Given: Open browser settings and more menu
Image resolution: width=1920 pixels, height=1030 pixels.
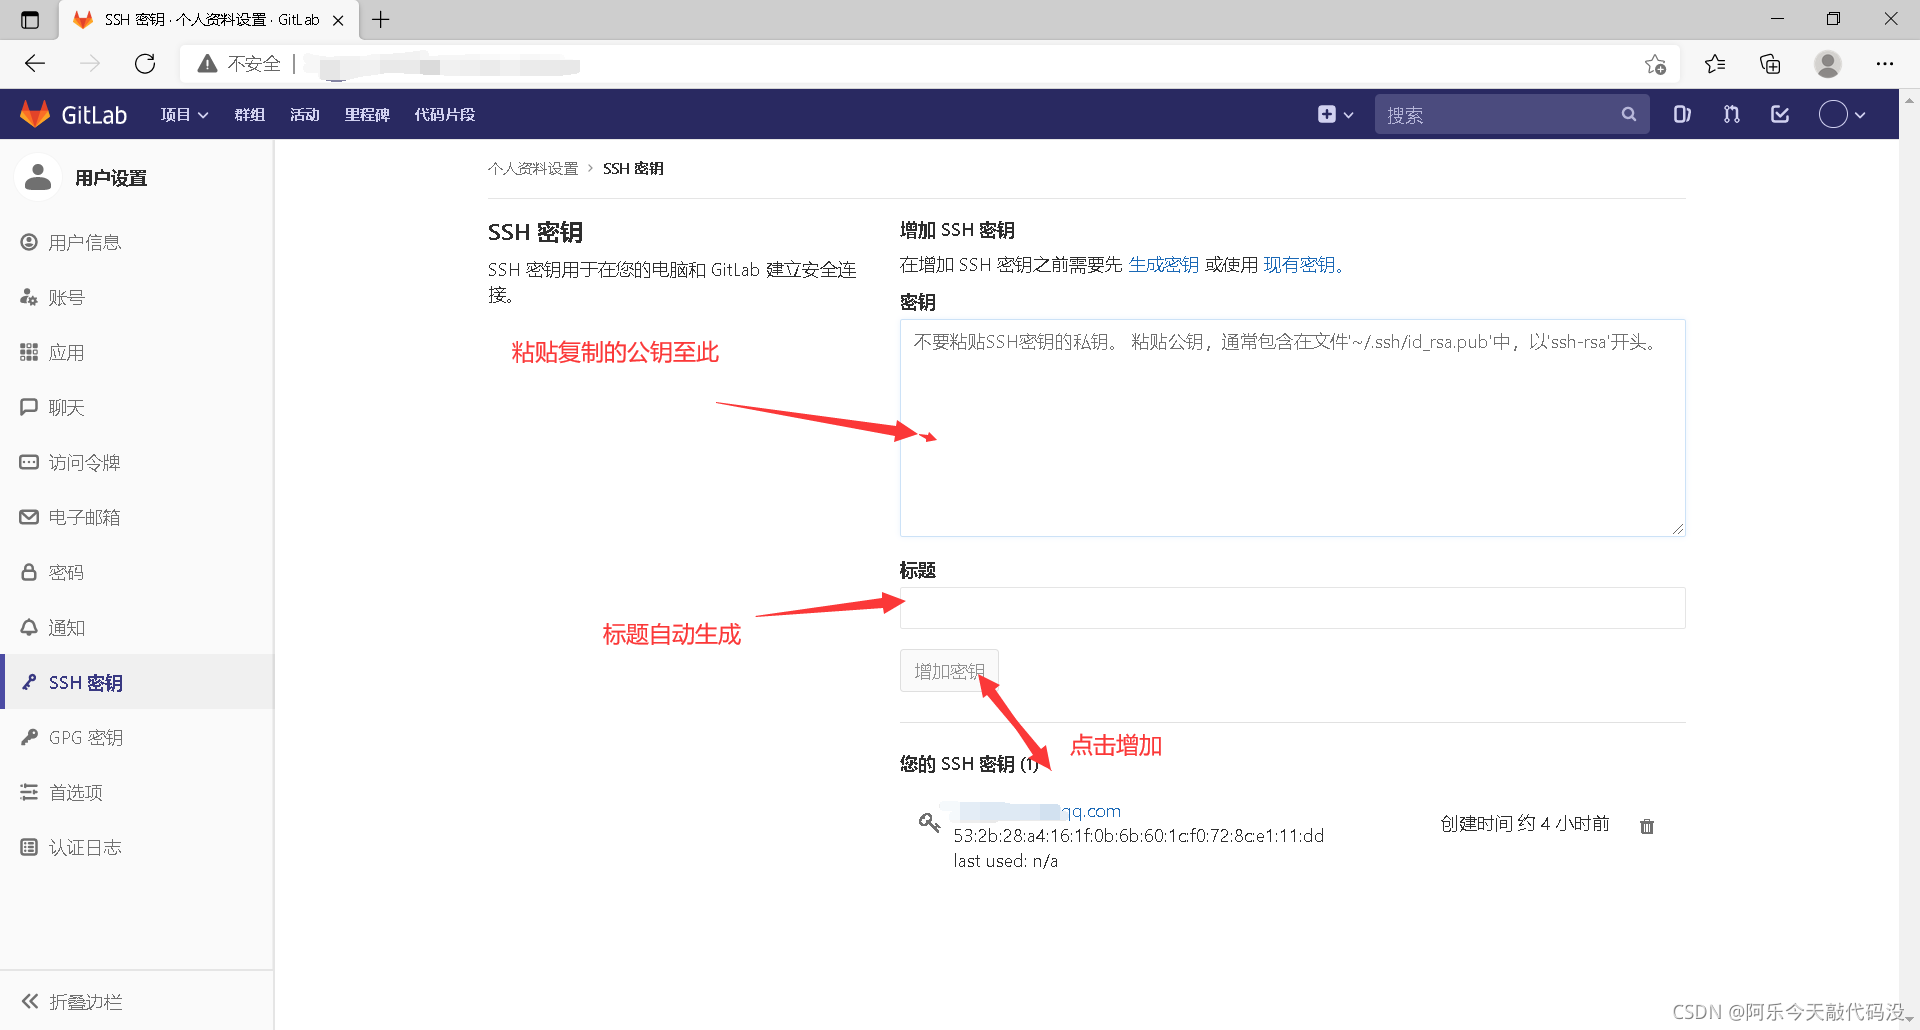Looking at the screenshot, I should coord(1885,64).
